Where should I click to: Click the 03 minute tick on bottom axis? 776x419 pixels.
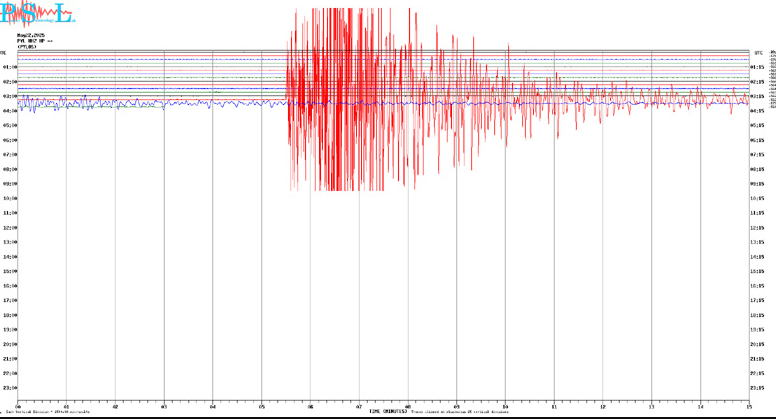164,407
